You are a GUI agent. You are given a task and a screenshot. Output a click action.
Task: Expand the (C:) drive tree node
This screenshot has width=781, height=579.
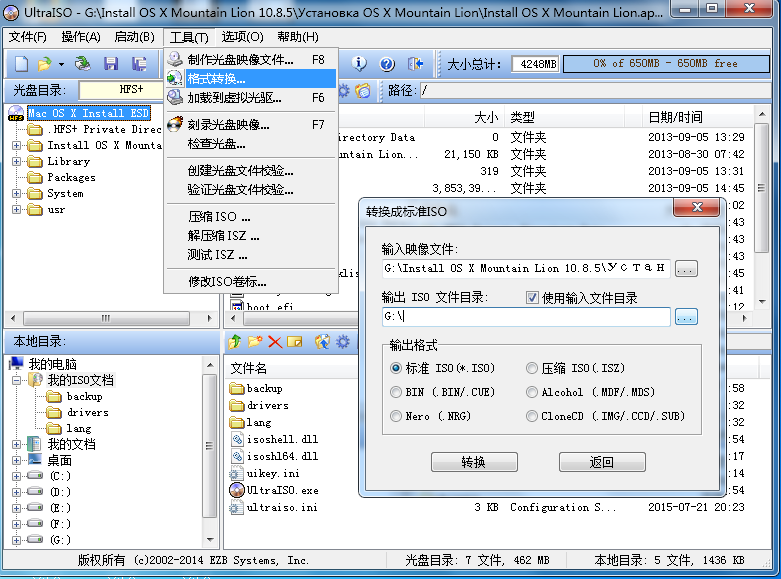[x=16, y=476]
